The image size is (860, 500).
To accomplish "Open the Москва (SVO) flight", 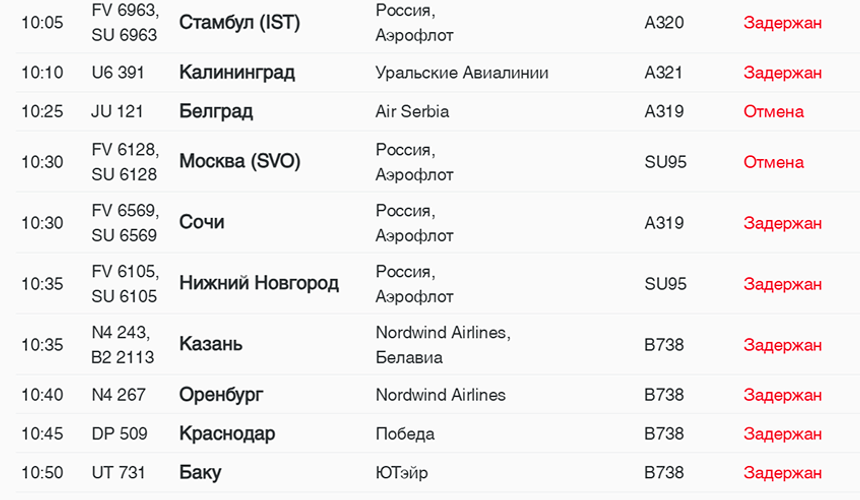I will tap(239, 162).
